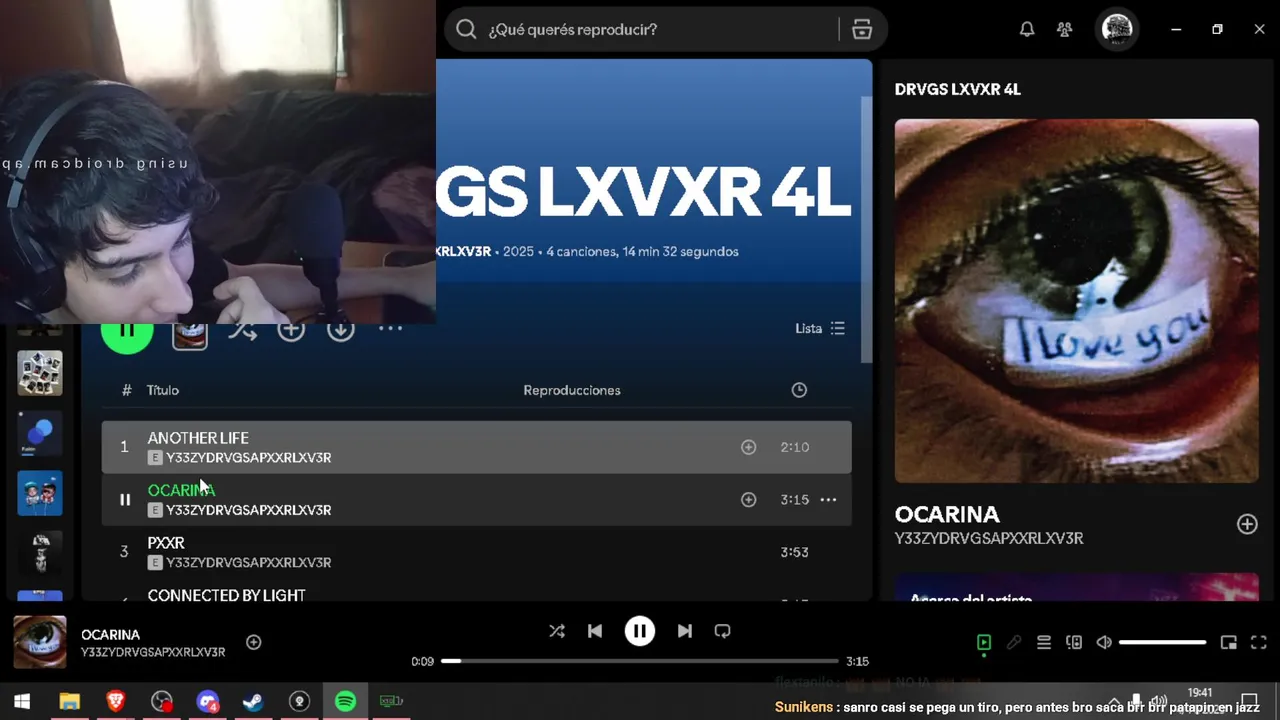The width and height of the screenshot is (1280, 720).
Task: Click the Título column header
Action: 163,390
